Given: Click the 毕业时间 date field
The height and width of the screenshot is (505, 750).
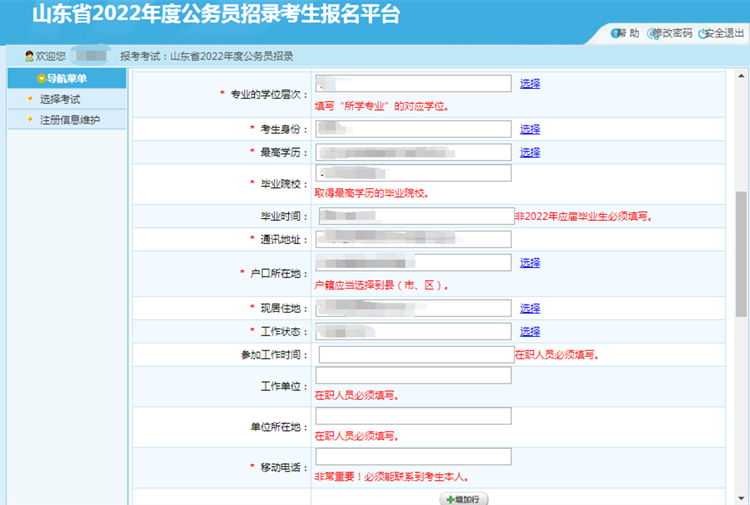Looking at the screenshot, I should coord(415,215).
